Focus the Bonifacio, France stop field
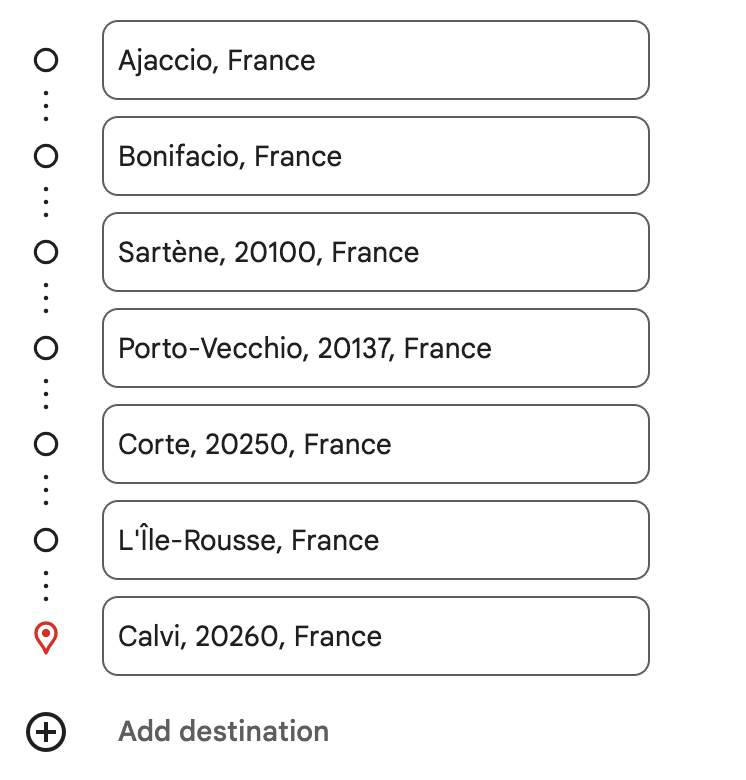The height and width of the screenshot is (780, 746). (x=375, y=156)
